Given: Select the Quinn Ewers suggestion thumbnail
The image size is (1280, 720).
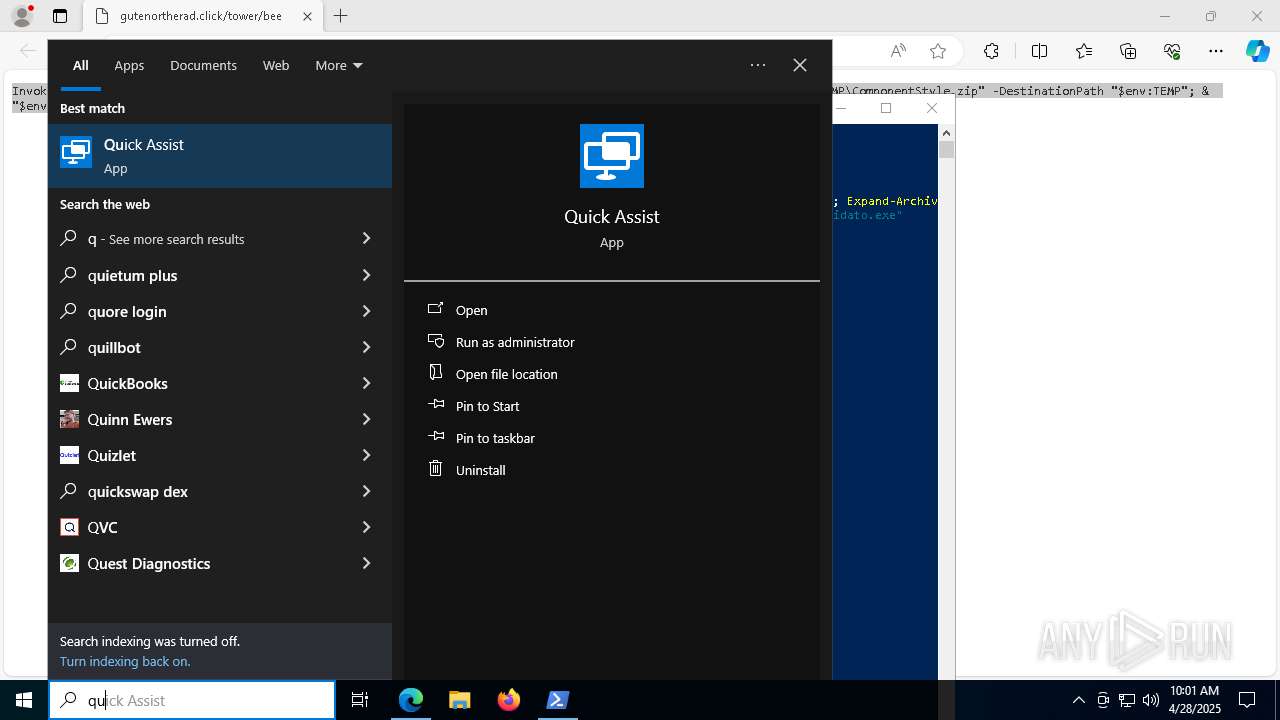Looking at the screenshot, I should click(69, 419).
